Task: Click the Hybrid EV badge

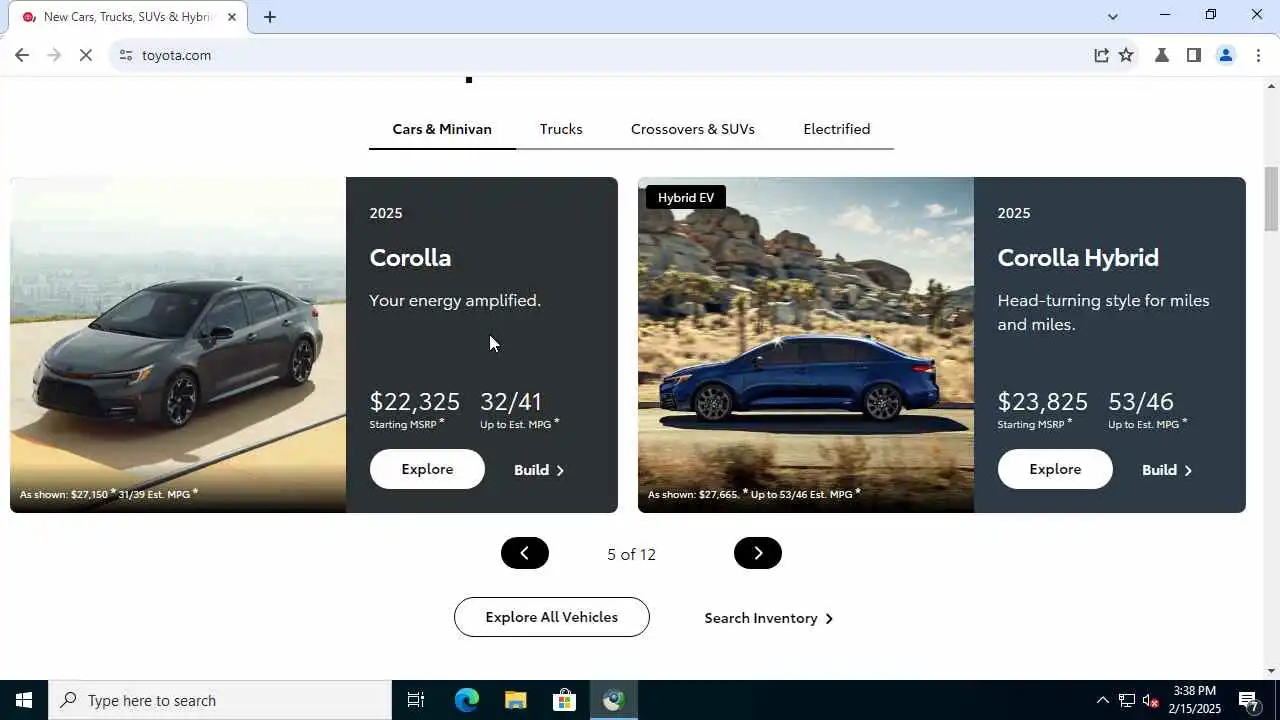Action: coord(686,197)
